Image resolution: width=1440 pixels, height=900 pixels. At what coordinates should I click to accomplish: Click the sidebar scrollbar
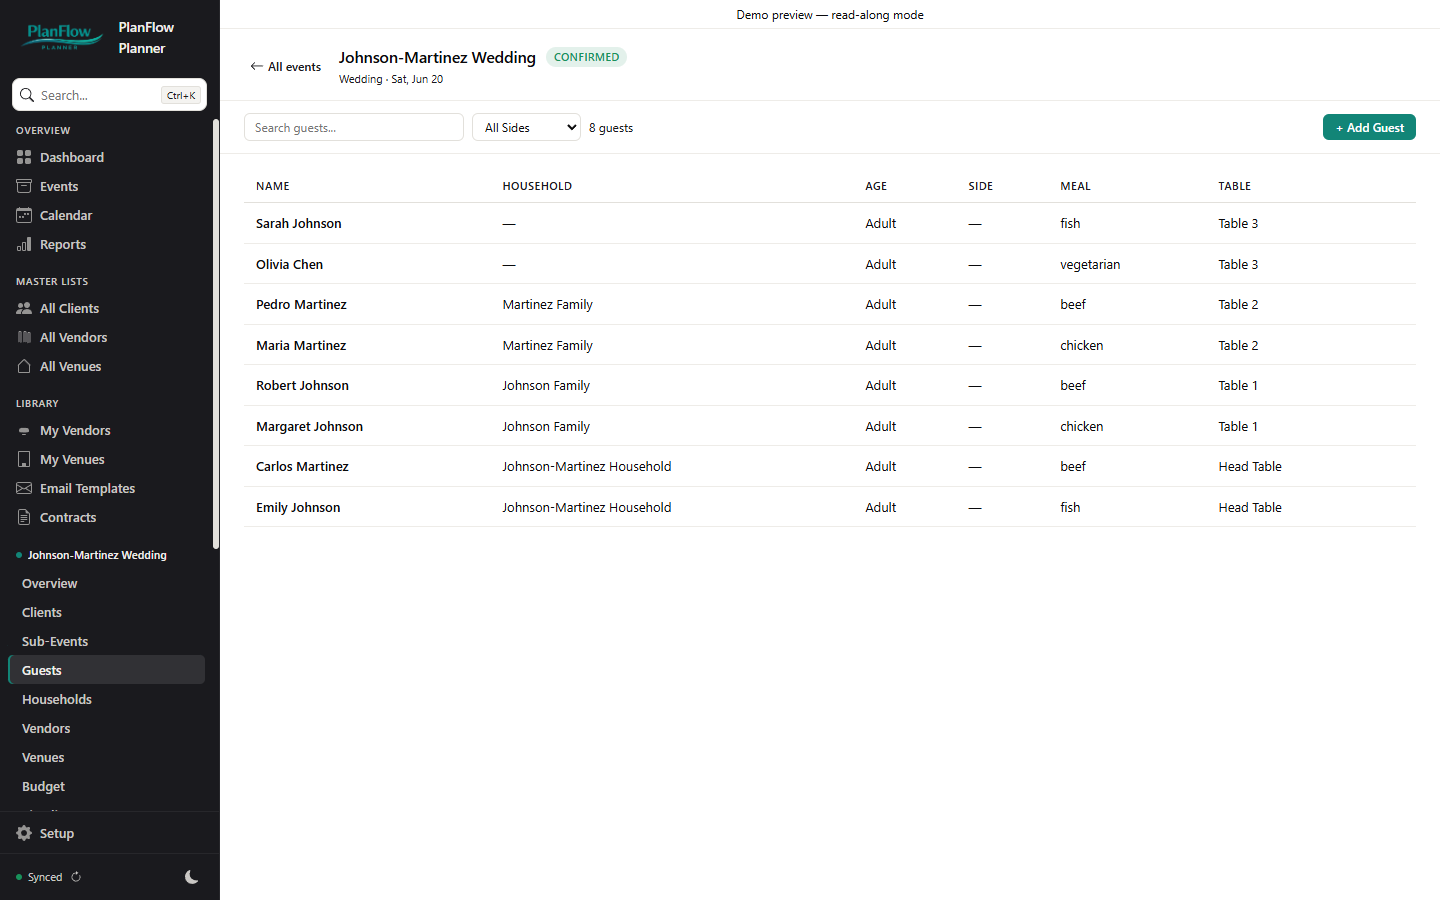215,334
